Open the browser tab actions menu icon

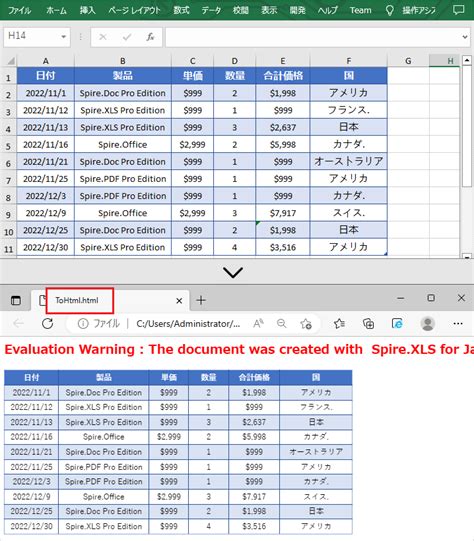(x=16, y=301)
